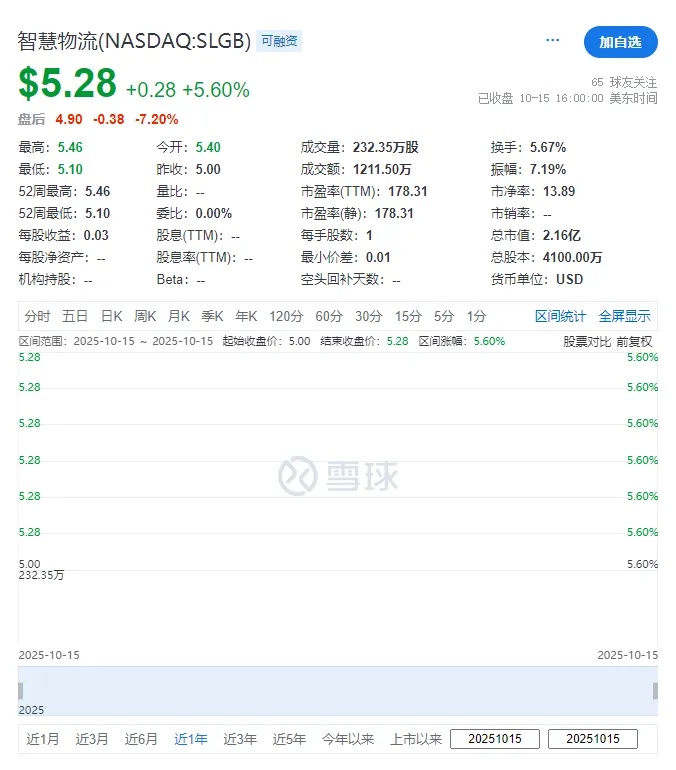This screenshot has width=676, height=770.
Task: Show the 120分 interval chart
Action: click(286, 316)
